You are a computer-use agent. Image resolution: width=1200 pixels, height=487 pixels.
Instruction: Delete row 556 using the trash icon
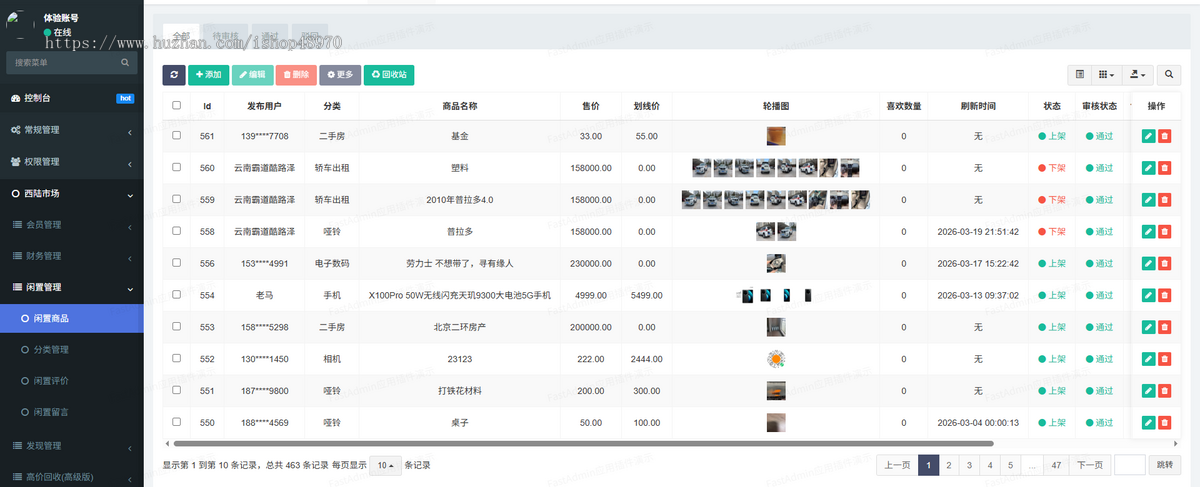[1164, 264]
